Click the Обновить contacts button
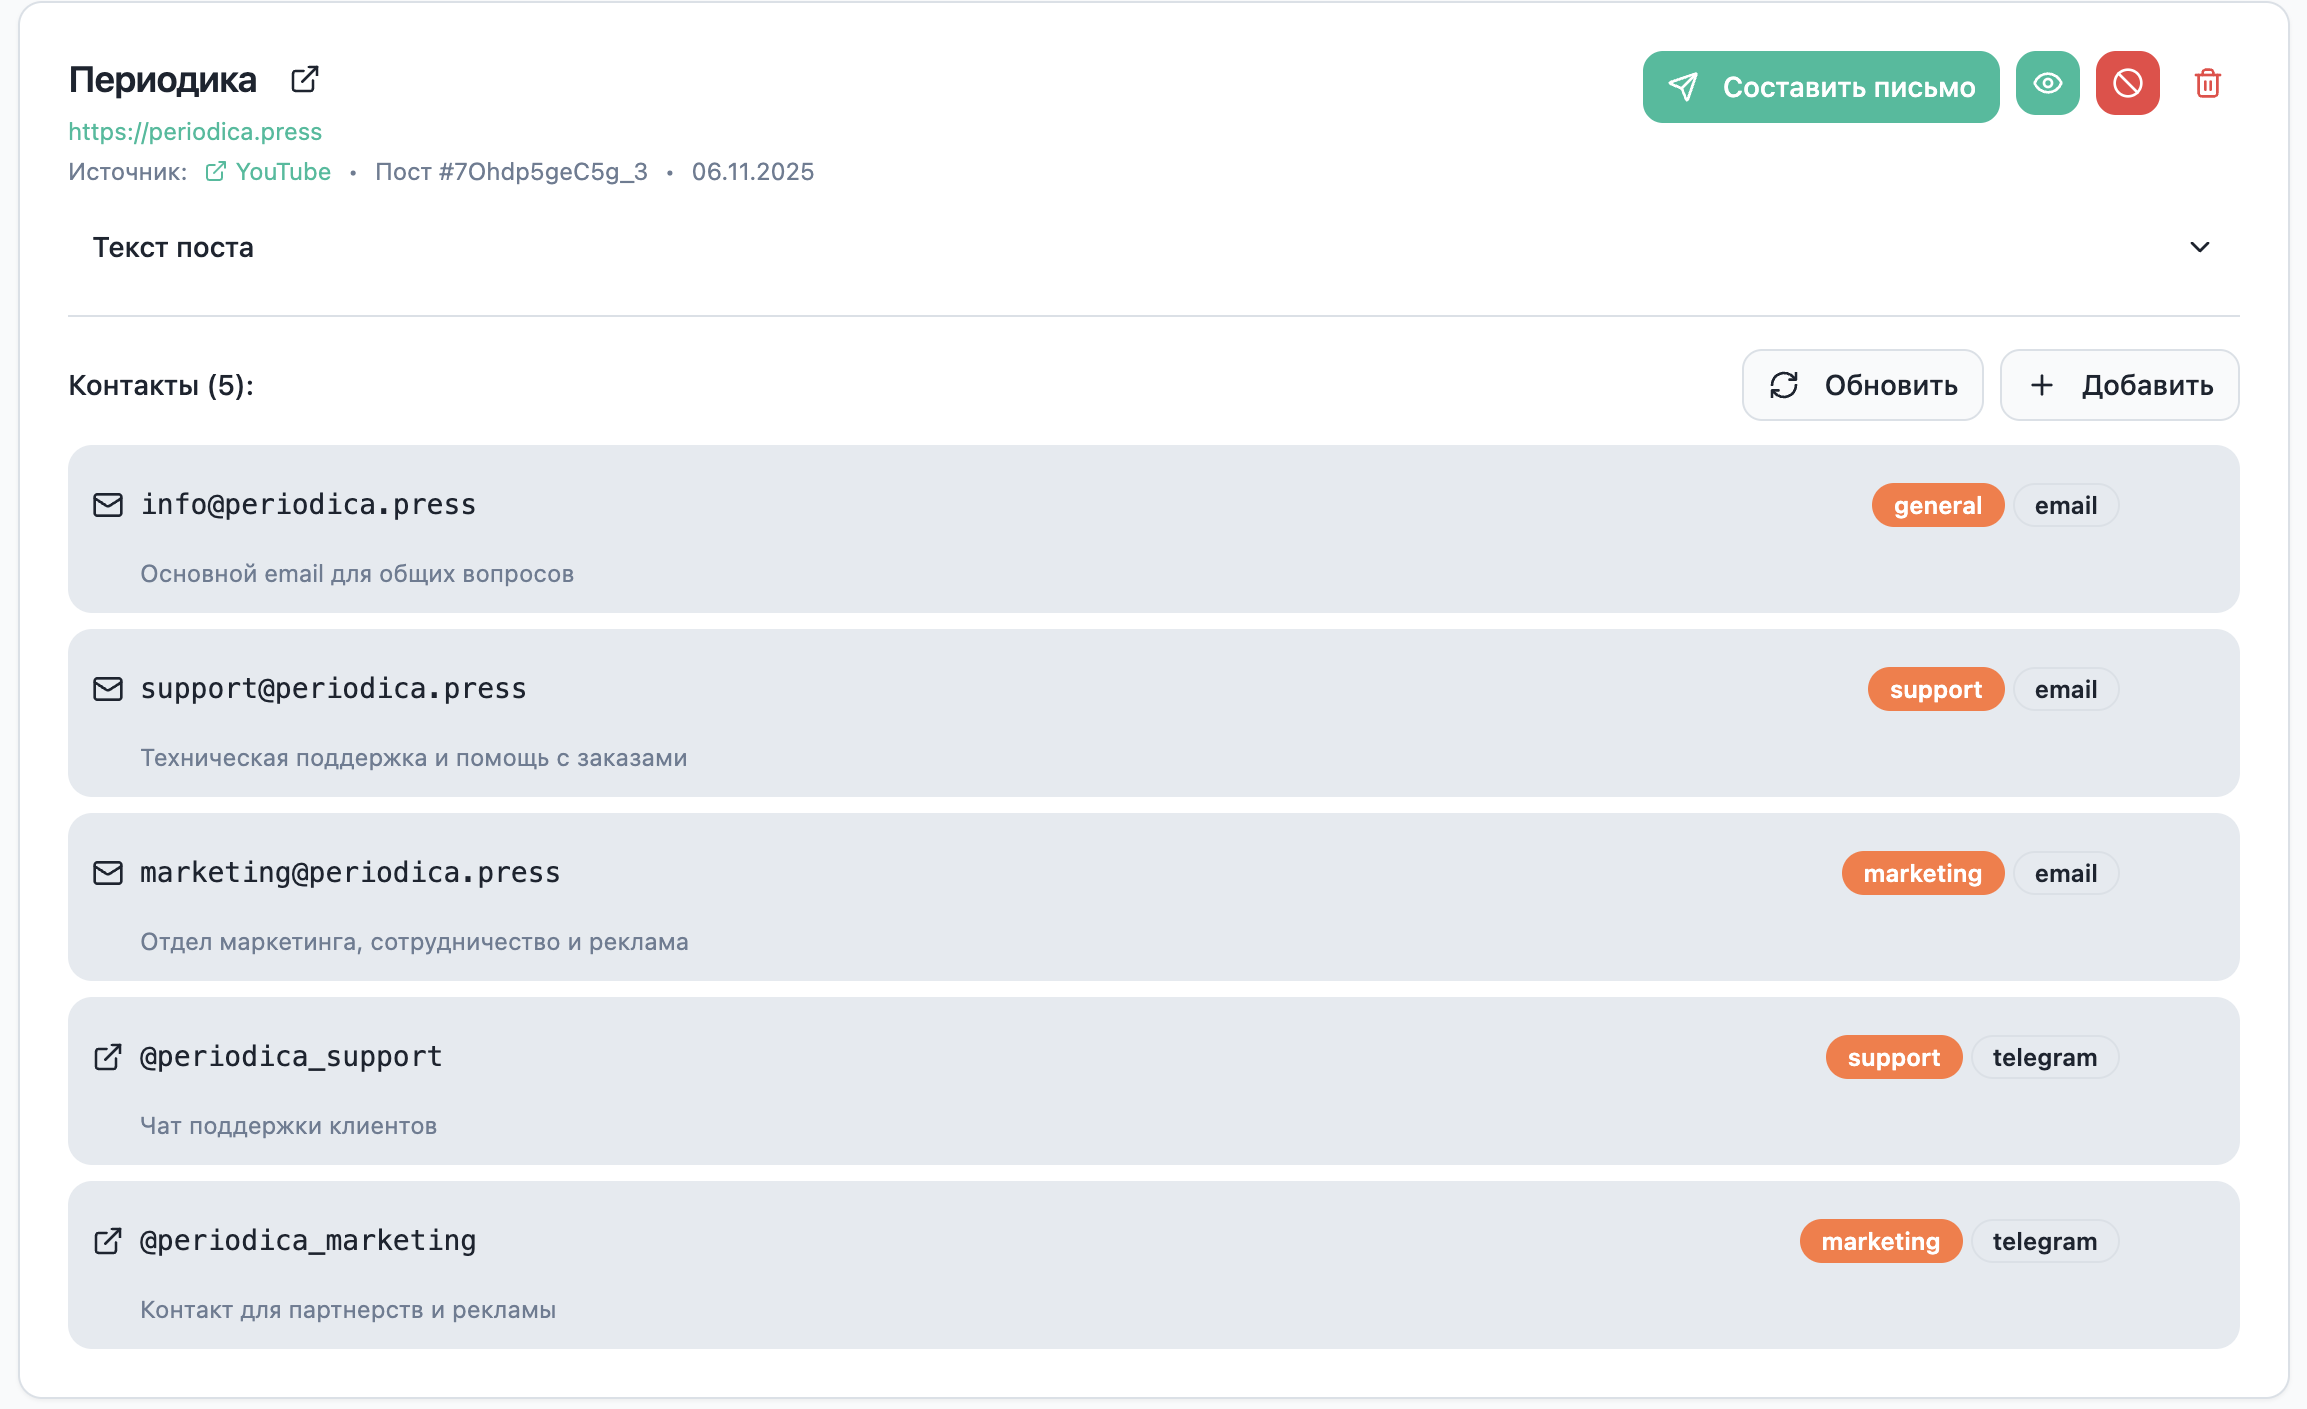 pyautogui.click(x=1862, y=385)
